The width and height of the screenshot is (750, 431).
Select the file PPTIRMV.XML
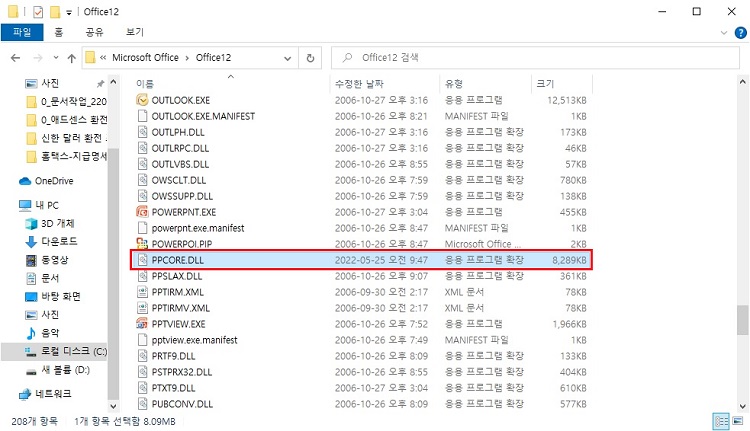180,308
